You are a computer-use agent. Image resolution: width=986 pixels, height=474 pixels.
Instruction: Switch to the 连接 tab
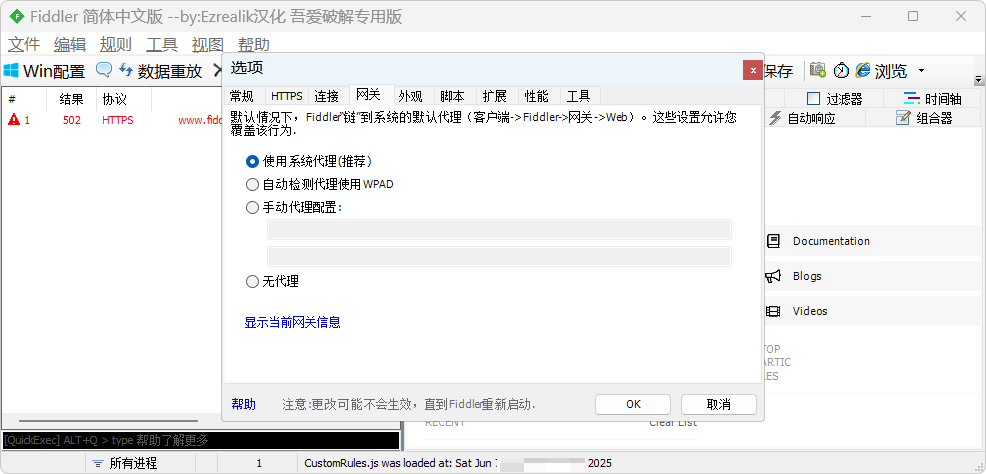tap(327, 96)
